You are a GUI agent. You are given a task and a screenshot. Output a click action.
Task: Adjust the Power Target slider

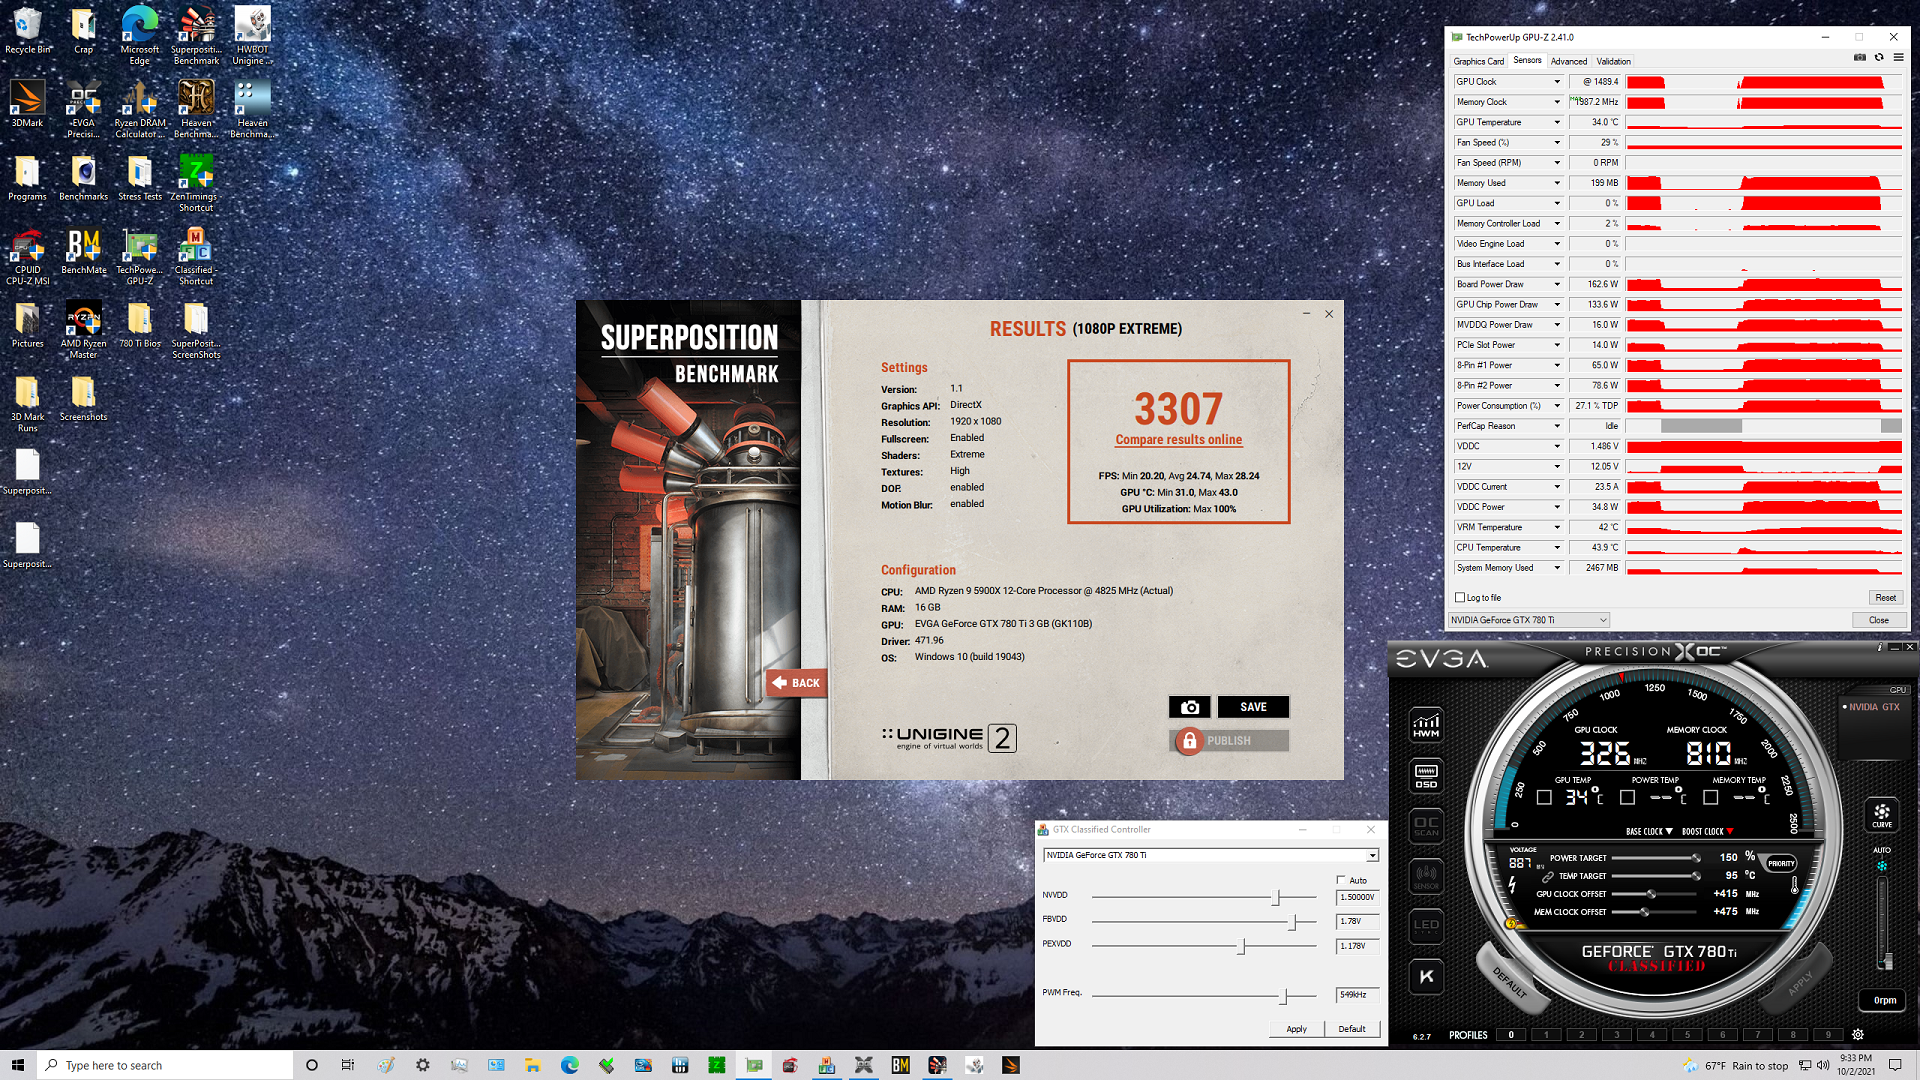coord(1696,858)
